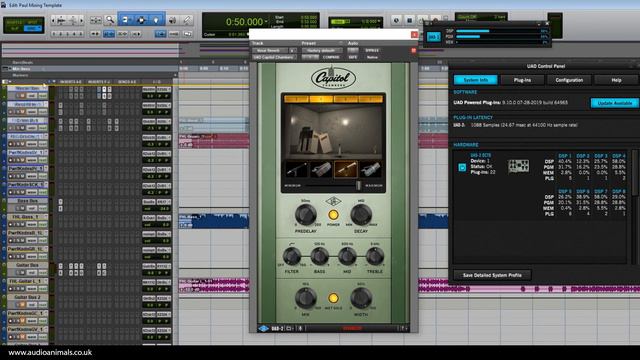Screen dimensions: 640x360
Task: Click the magenta guitar track clip in timeline
Action: [x=213, y=285]
